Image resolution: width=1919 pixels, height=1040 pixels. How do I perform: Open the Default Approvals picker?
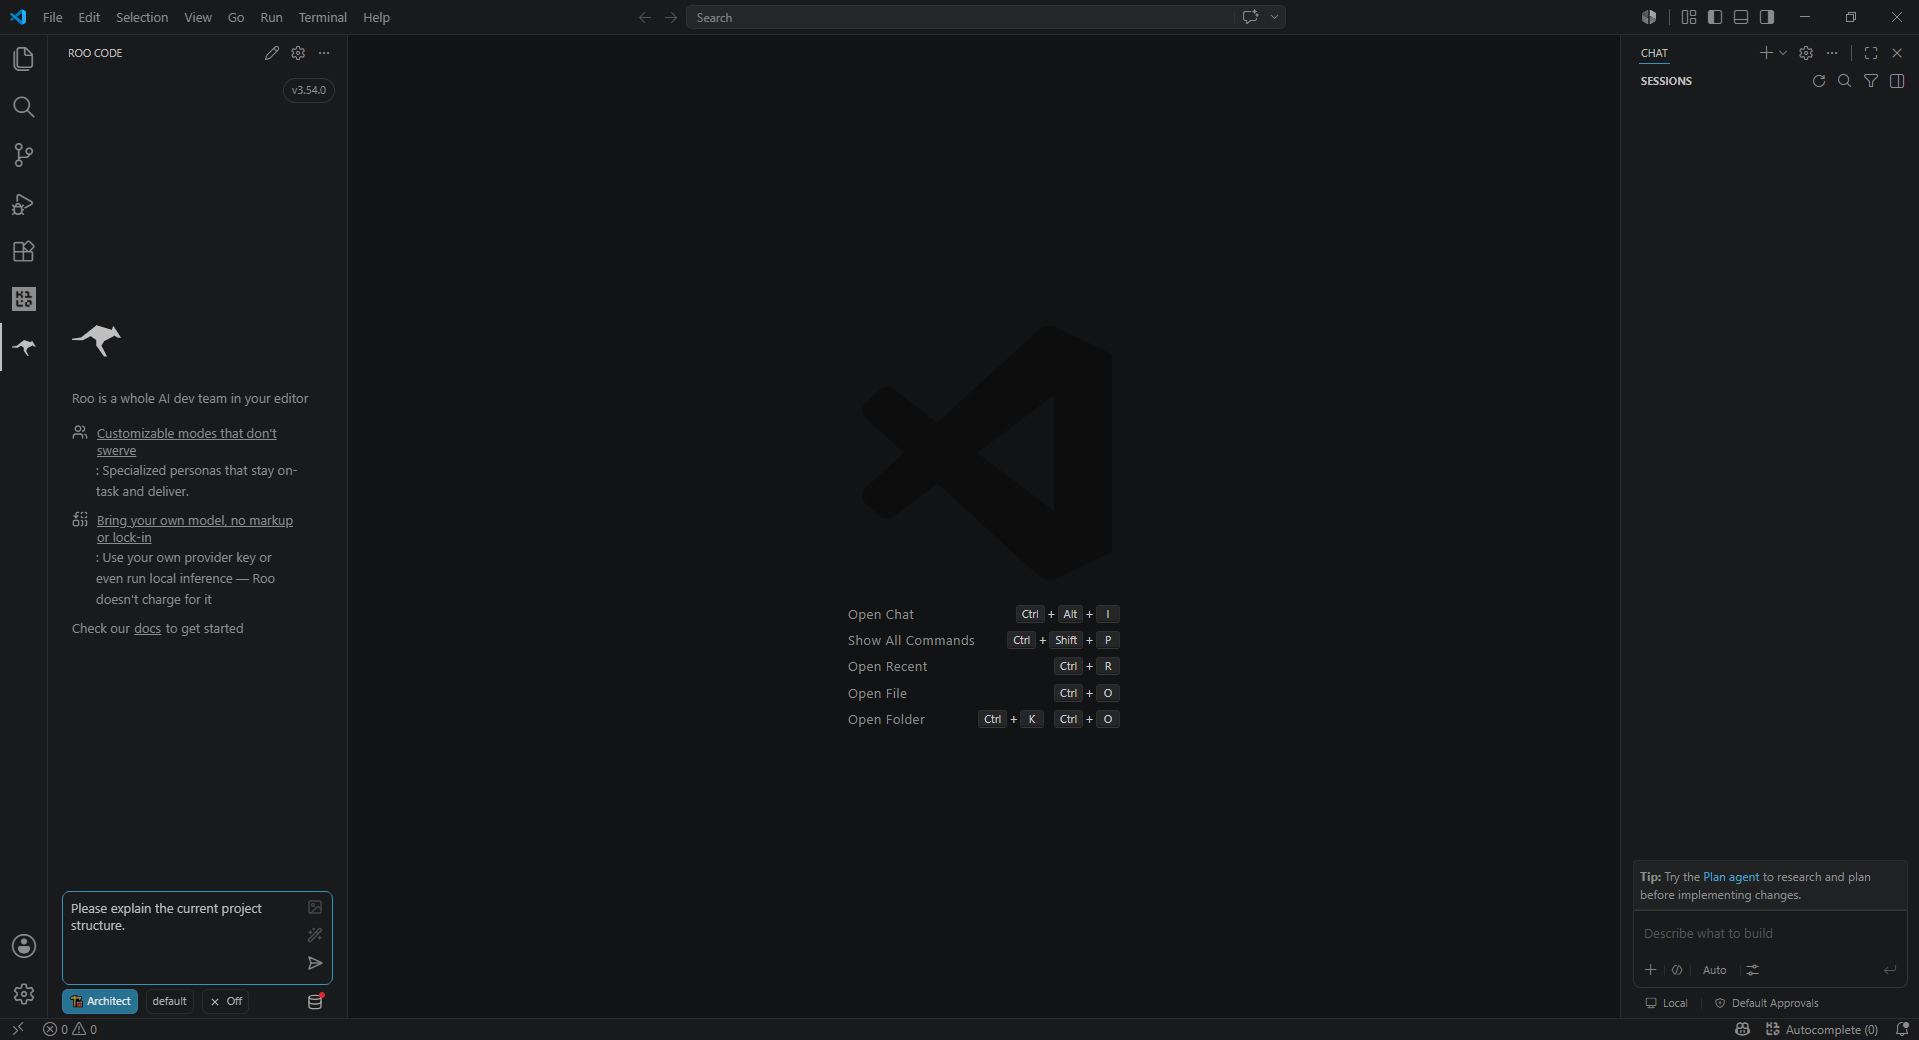point(1766,1003)
